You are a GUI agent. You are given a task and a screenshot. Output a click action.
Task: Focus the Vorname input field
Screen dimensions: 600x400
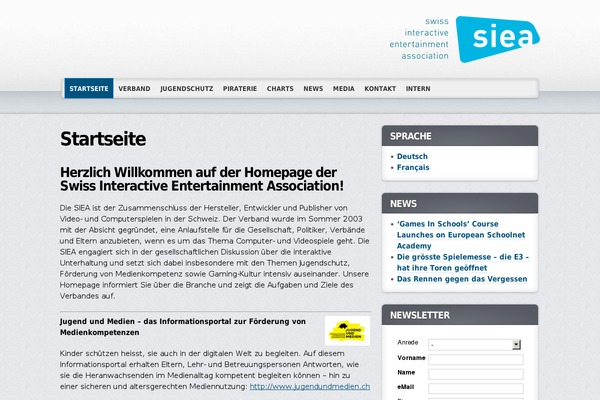pyautogui.click(x=476, y=359)
